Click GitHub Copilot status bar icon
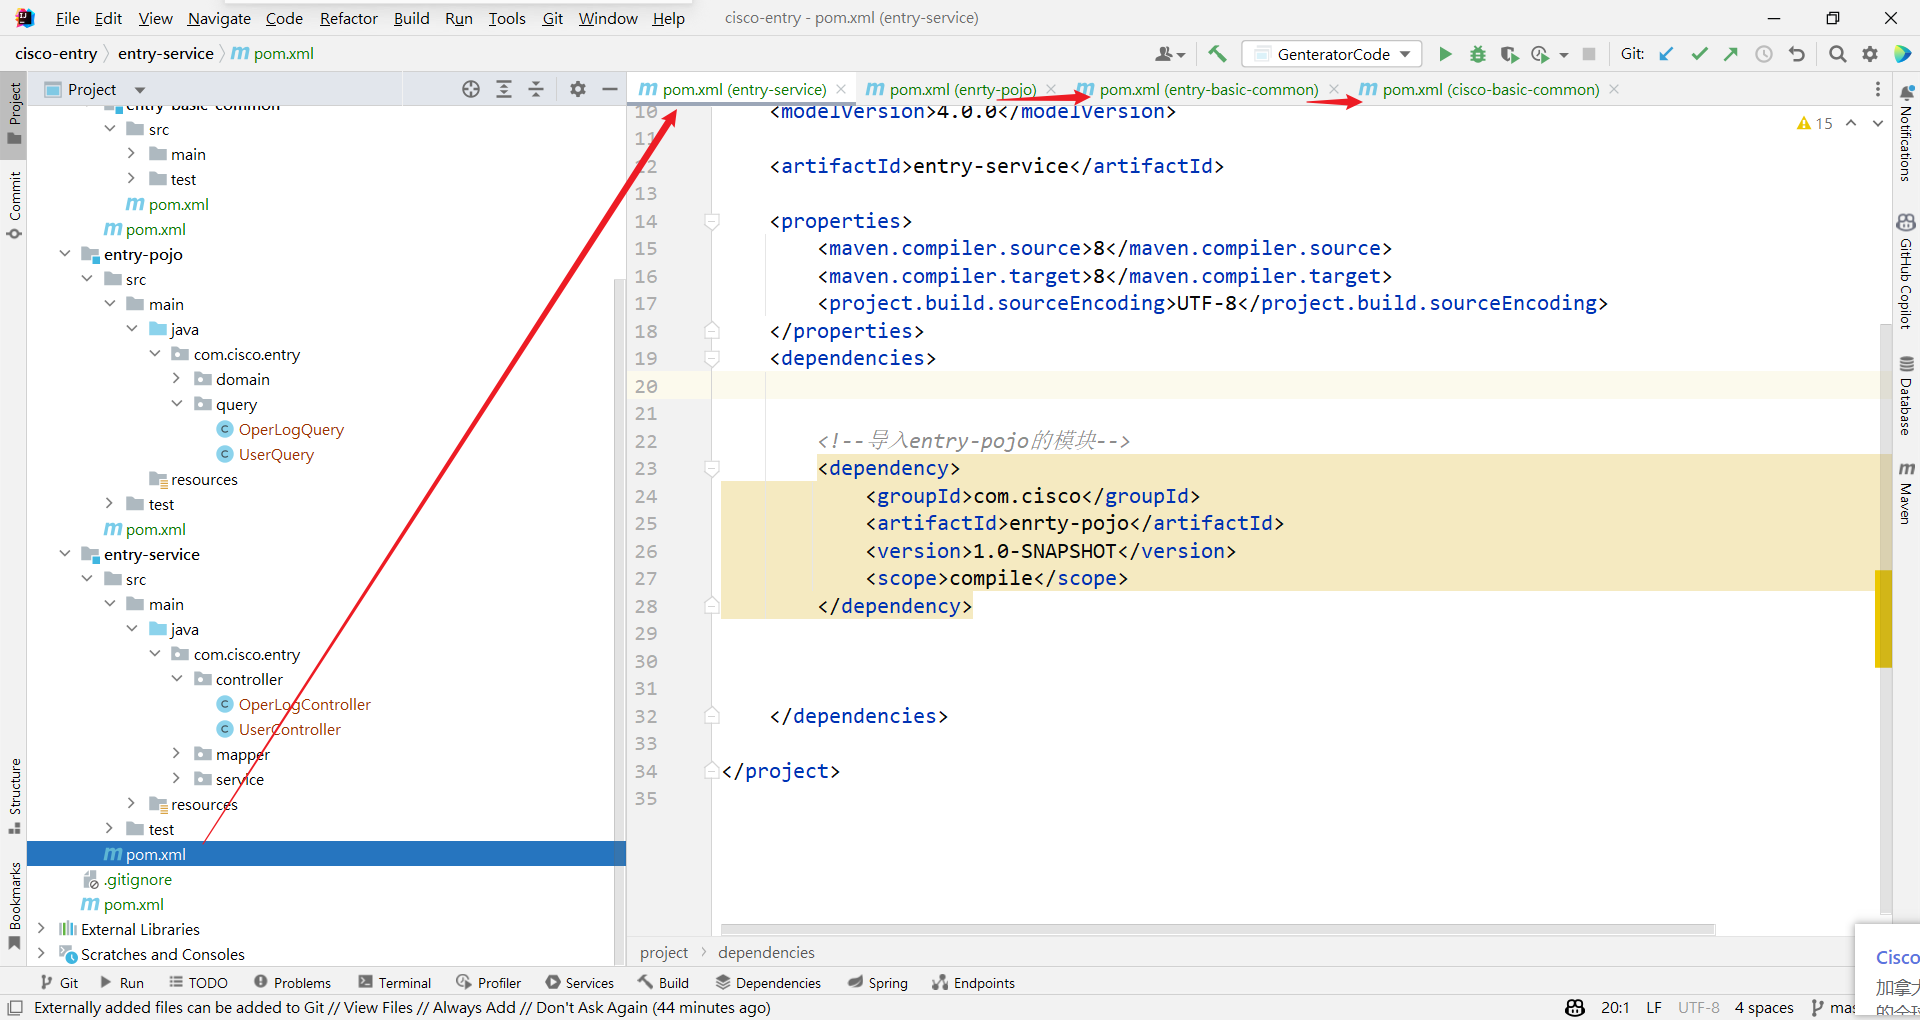This screenshot has width=1920, height=1020. 1575,1007
